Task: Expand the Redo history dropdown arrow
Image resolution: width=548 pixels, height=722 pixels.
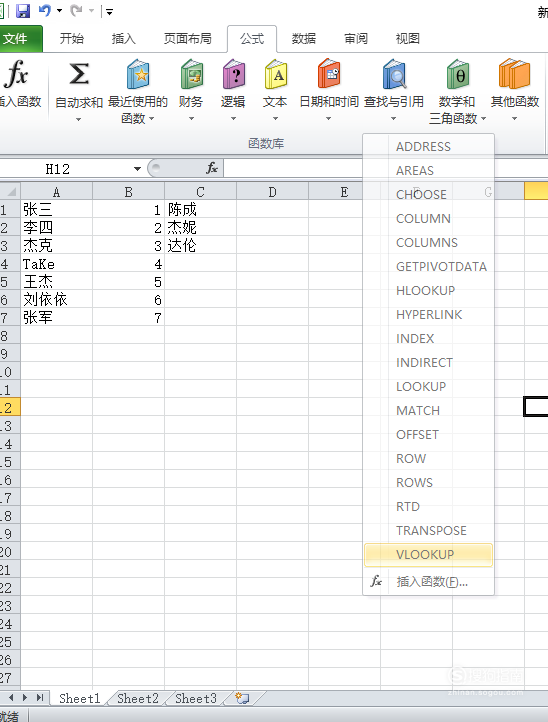Action: (91, 11)
